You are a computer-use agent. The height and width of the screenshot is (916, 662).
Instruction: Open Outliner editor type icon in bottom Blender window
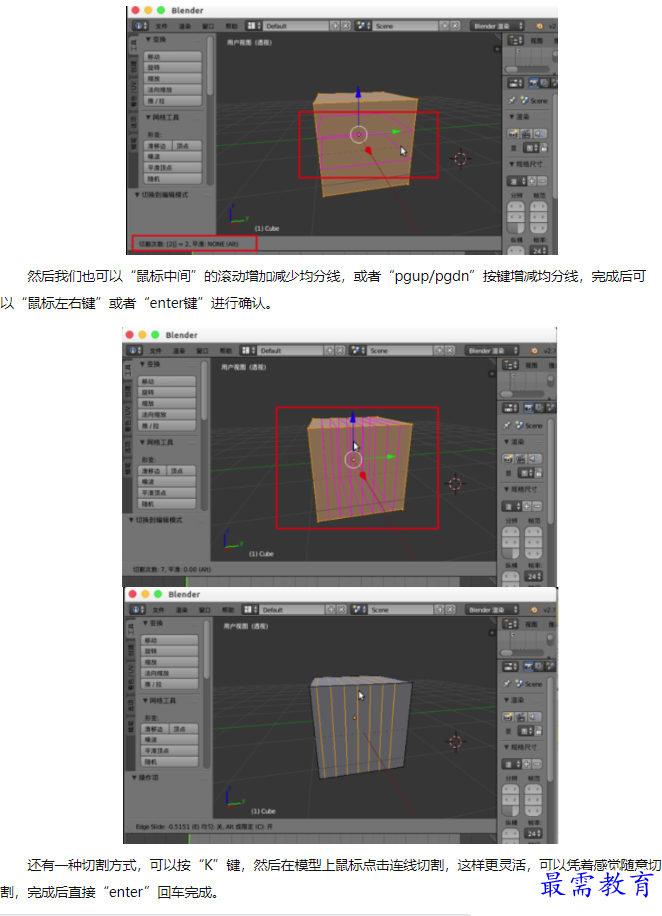(510, 623)
